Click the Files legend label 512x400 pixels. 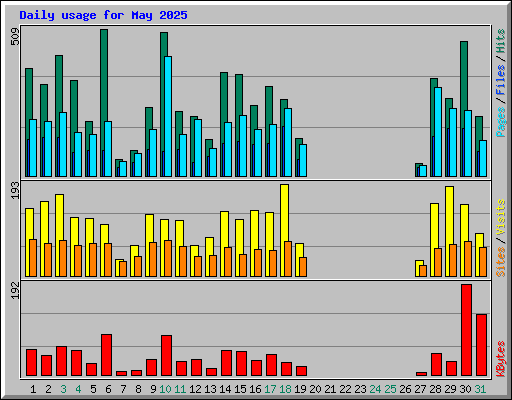coord(501,80)
